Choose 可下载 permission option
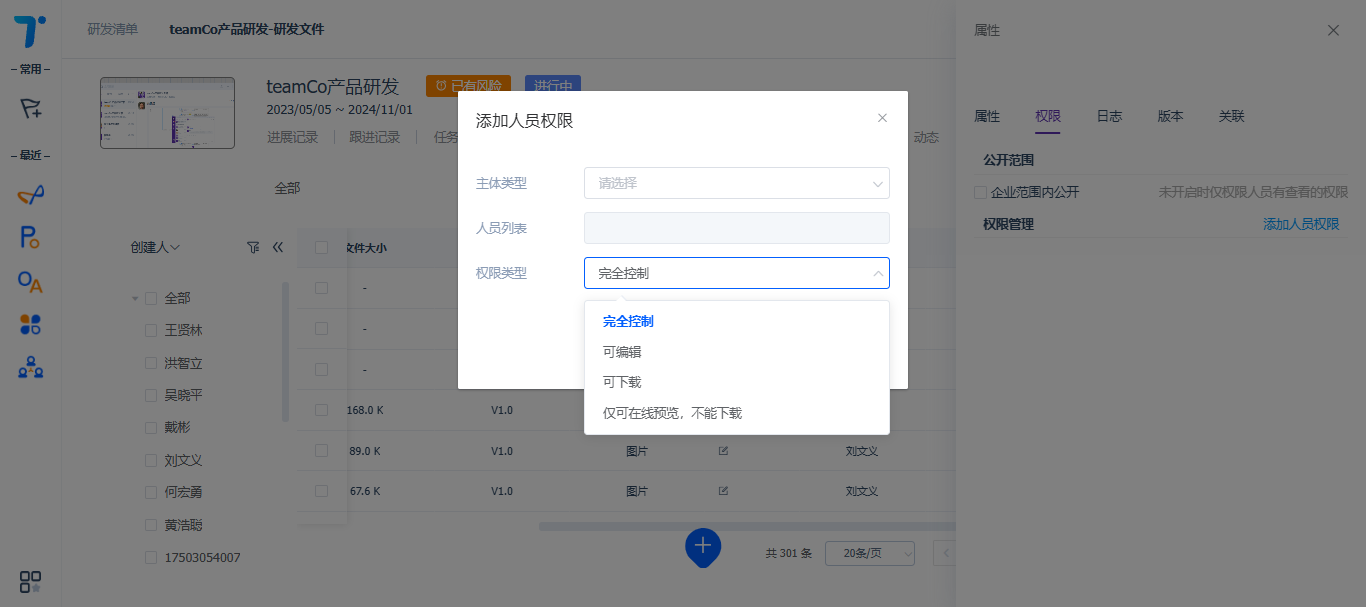This screenshot has height=607, width=1366. [x=737, y=382]
